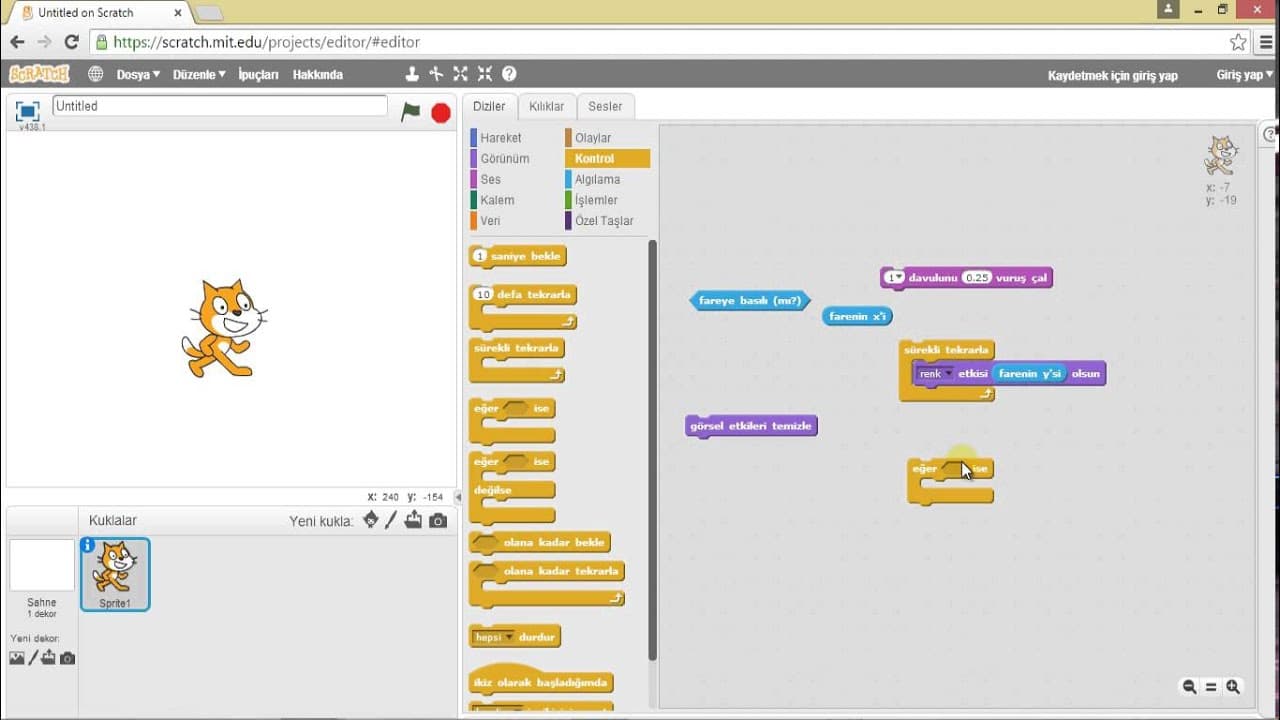Click the block help question mark icon
Viewport: 1280px width, 720px height.
[x=509, y=74]
